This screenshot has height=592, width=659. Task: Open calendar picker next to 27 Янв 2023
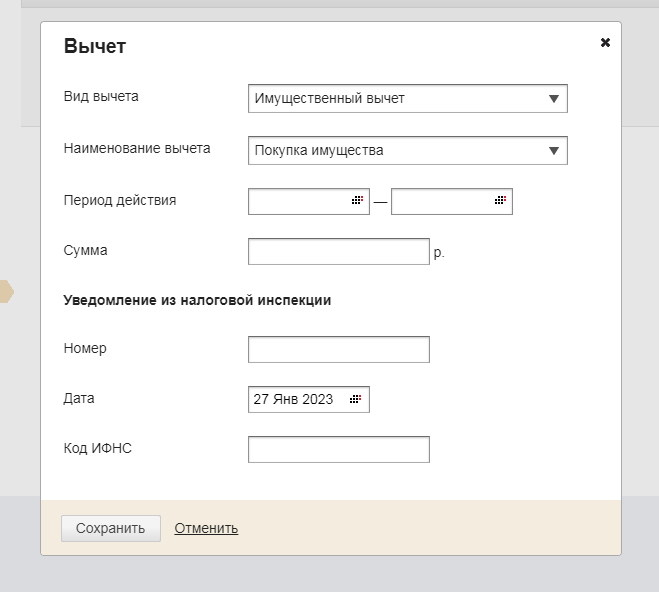click(357, 399)
